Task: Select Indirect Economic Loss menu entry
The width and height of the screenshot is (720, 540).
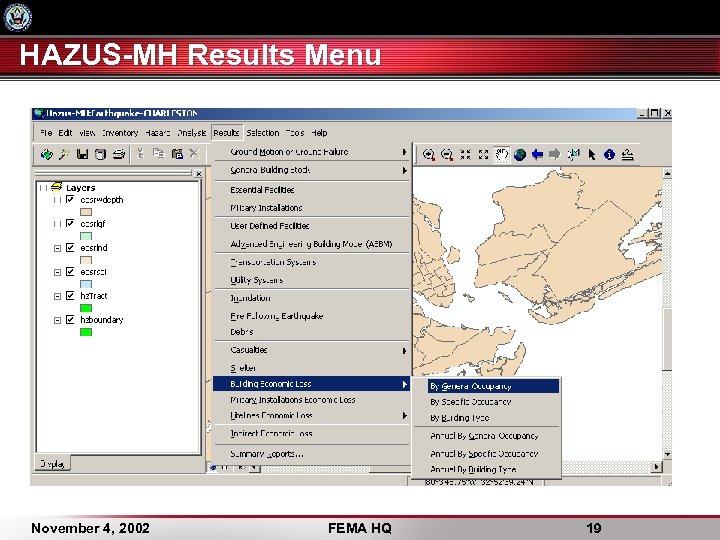Action: 311,433
